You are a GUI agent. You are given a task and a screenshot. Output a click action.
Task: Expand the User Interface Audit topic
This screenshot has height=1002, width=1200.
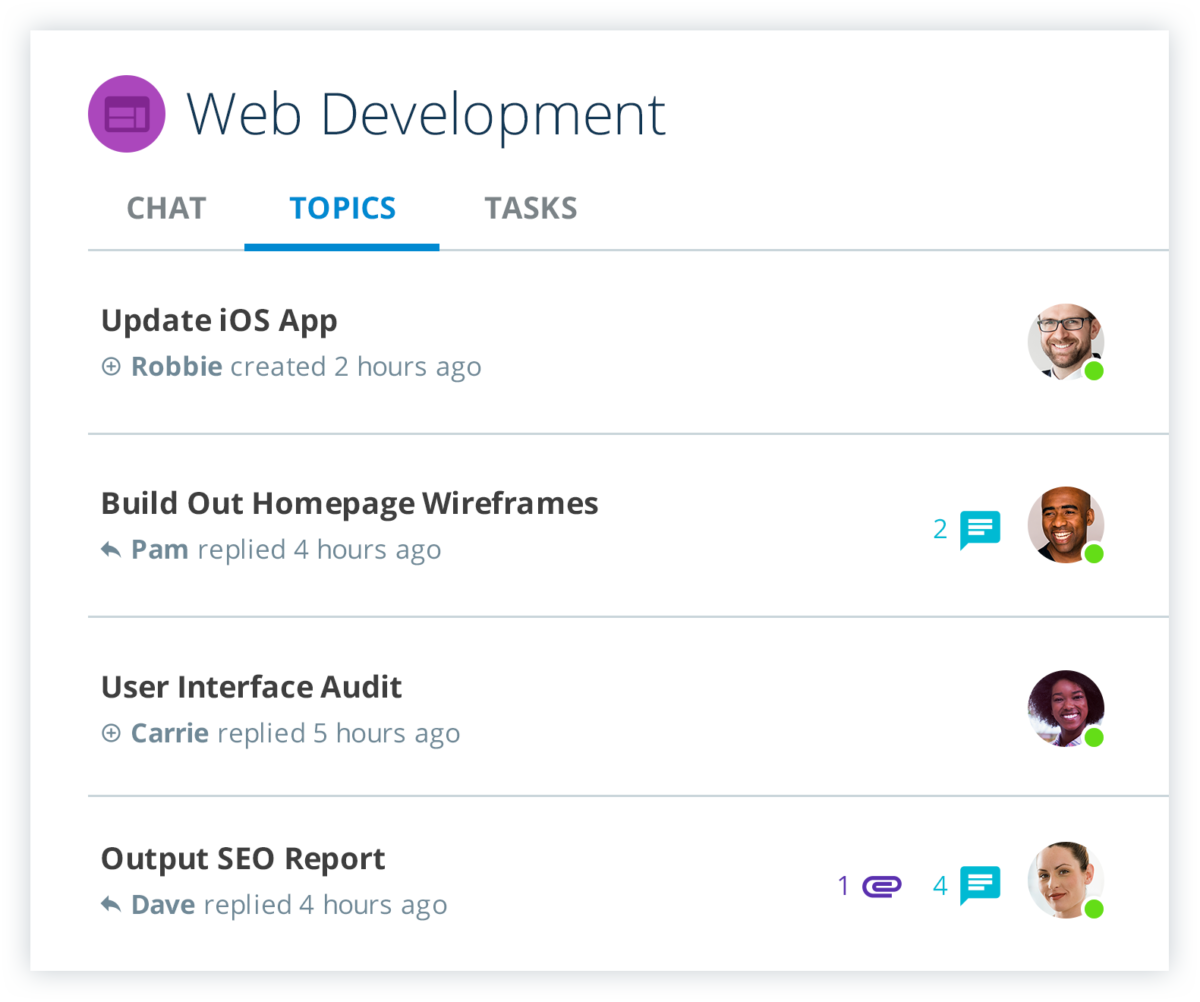(251, 687)
